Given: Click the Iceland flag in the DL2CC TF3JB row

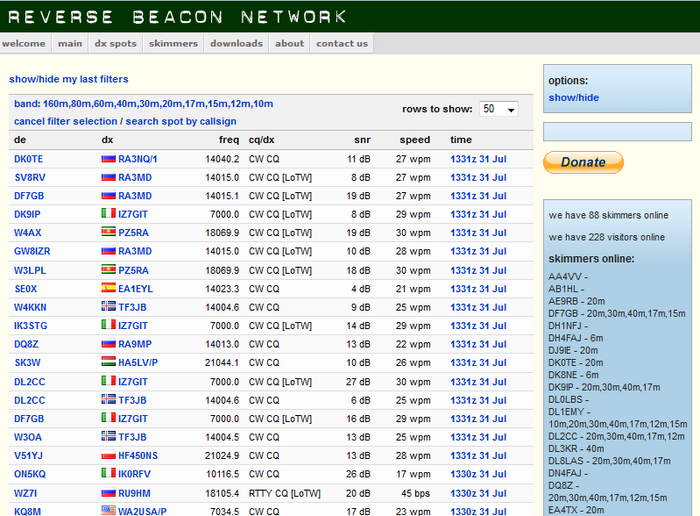Looking at the screenshot, I should tap(108, 399).
